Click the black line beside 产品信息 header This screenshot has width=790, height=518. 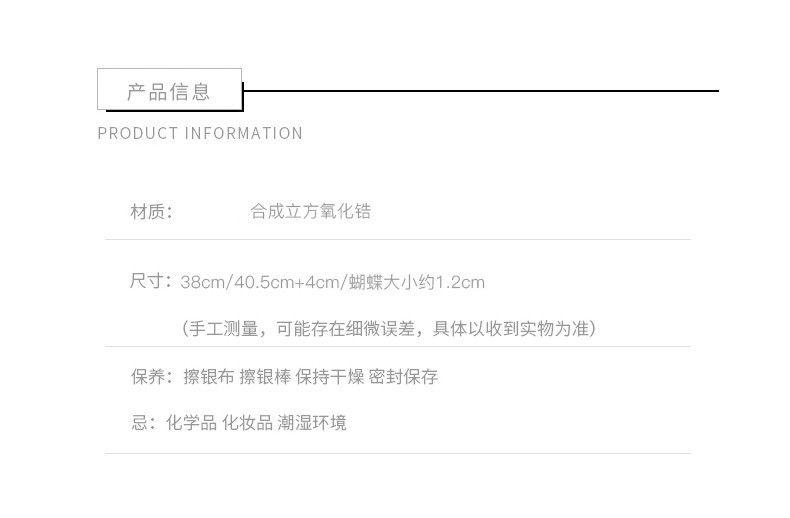(480, 91)
